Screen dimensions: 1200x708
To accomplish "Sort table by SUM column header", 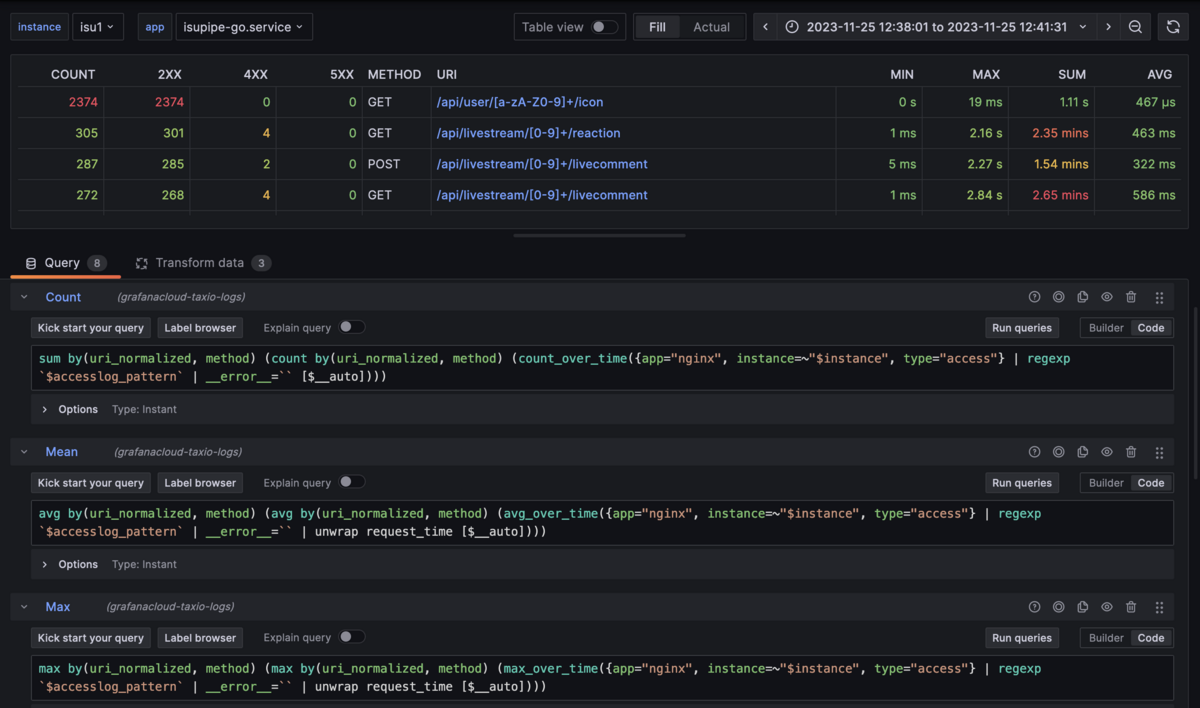I will (x=1071, y=74).
